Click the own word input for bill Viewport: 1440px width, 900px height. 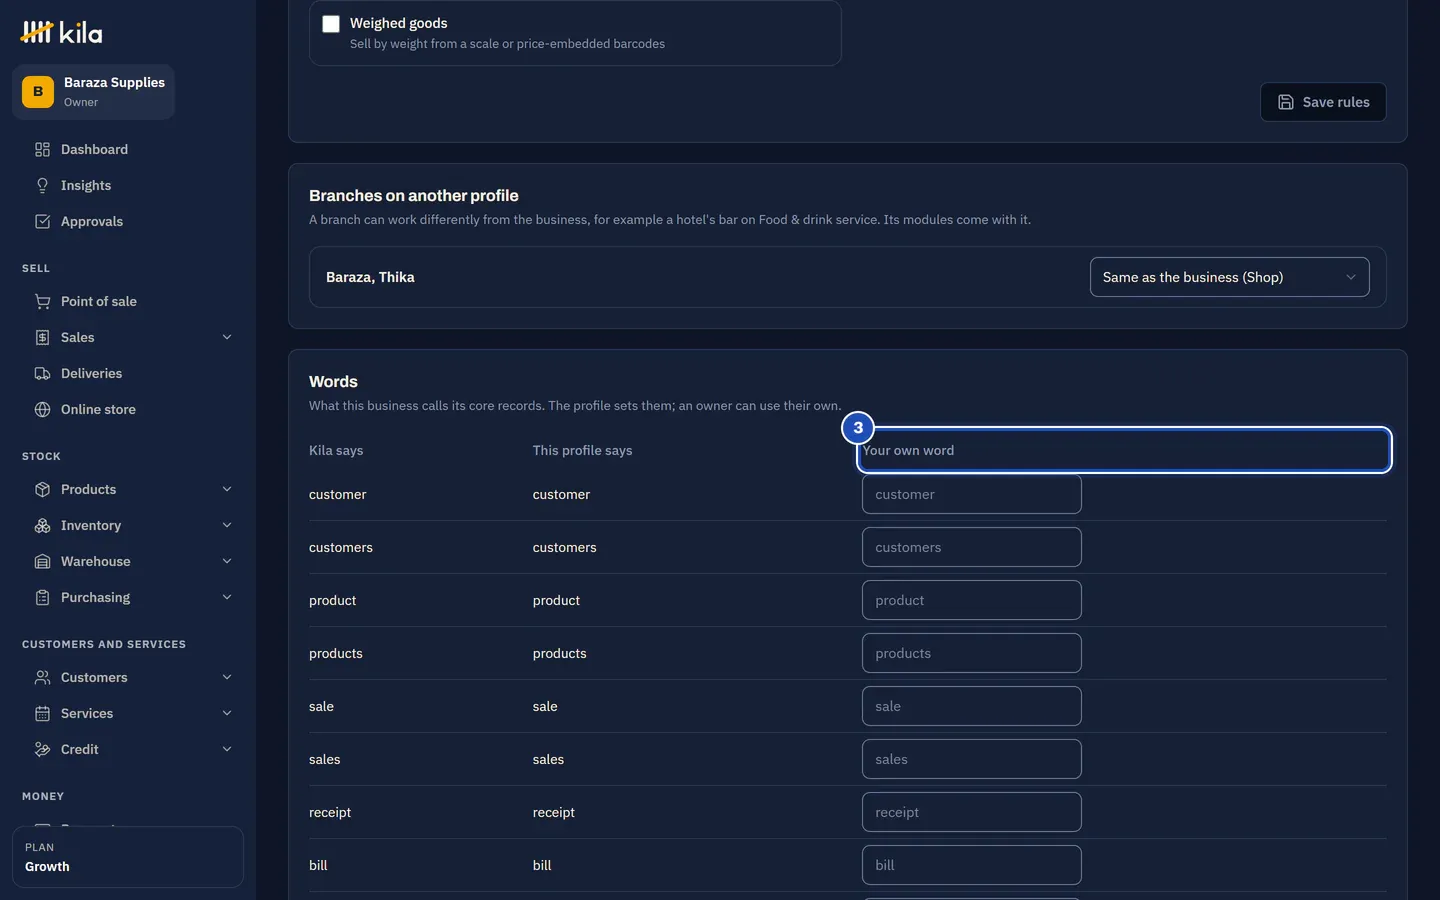click(972, 865)
